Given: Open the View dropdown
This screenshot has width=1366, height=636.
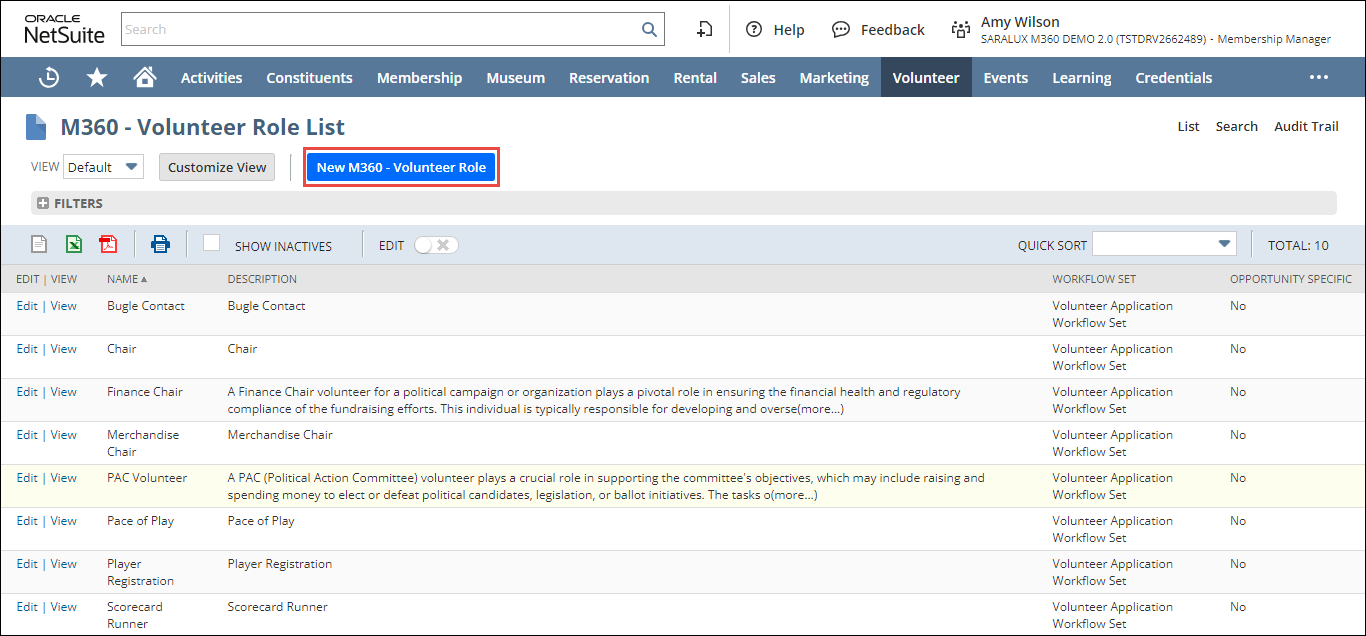Looking at the screenshot, I should 104,167.
